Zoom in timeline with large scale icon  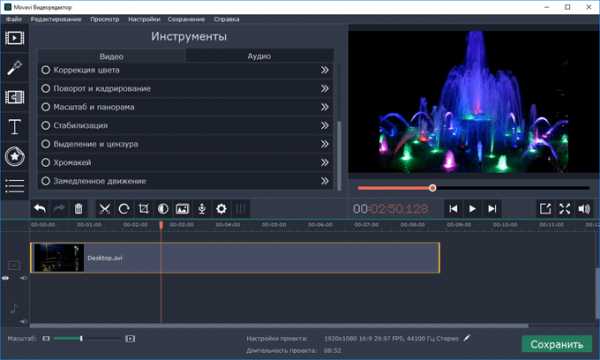click(130, 339)
